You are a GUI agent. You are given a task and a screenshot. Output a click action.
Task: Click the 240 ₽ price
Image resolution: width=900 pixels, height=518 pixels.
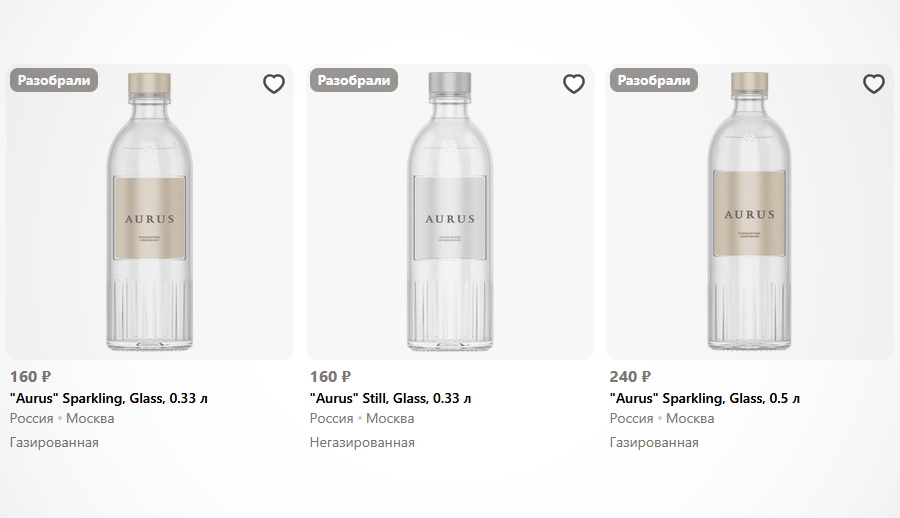[x=630, y=377]
